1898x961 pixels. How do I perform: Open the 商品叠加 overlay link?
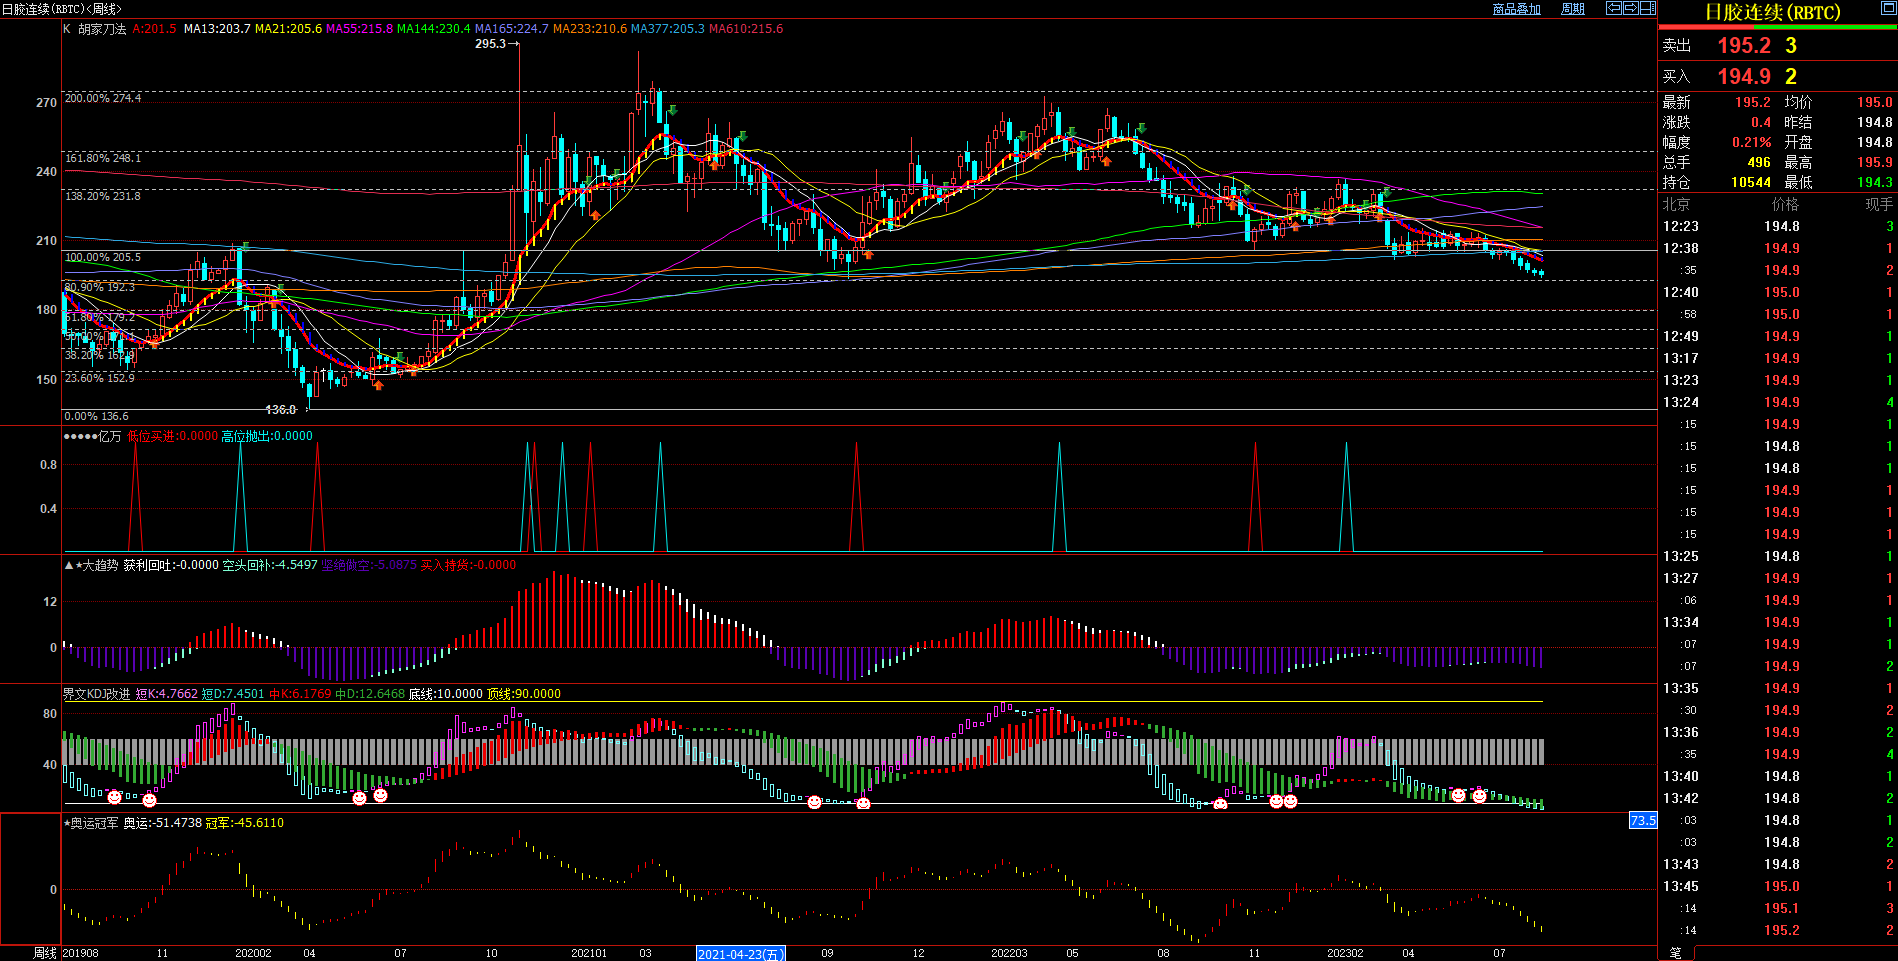click(1516, 9)
